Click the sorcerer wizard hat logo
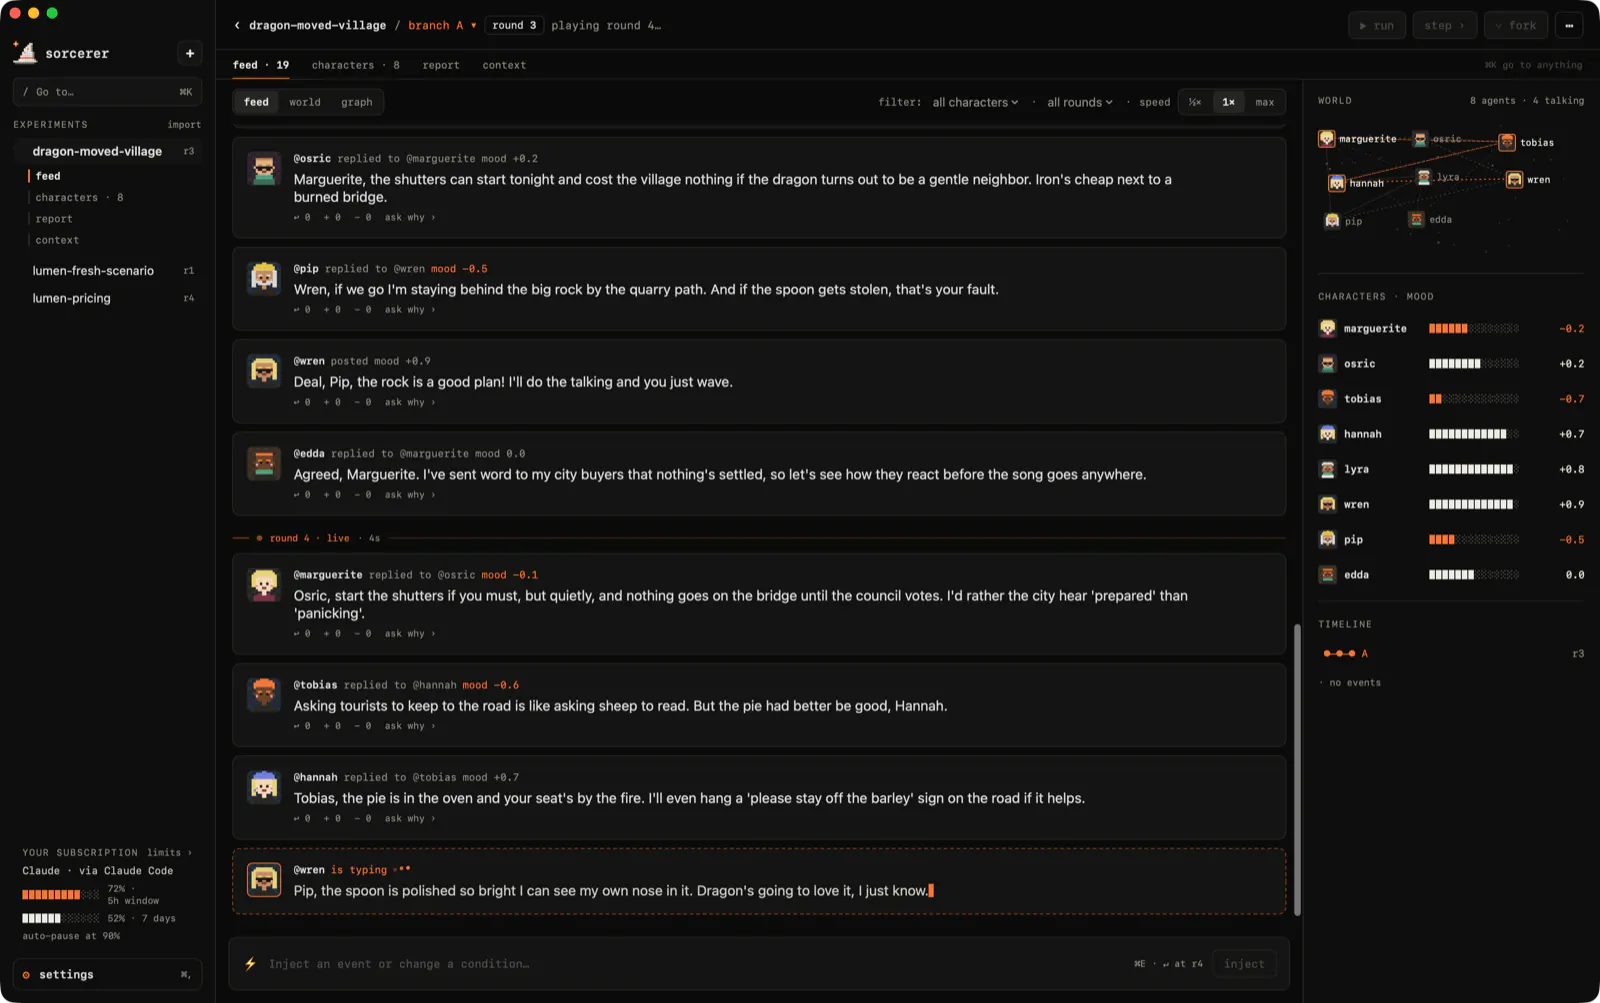1600x1003 pixels. tap(25, 52)
